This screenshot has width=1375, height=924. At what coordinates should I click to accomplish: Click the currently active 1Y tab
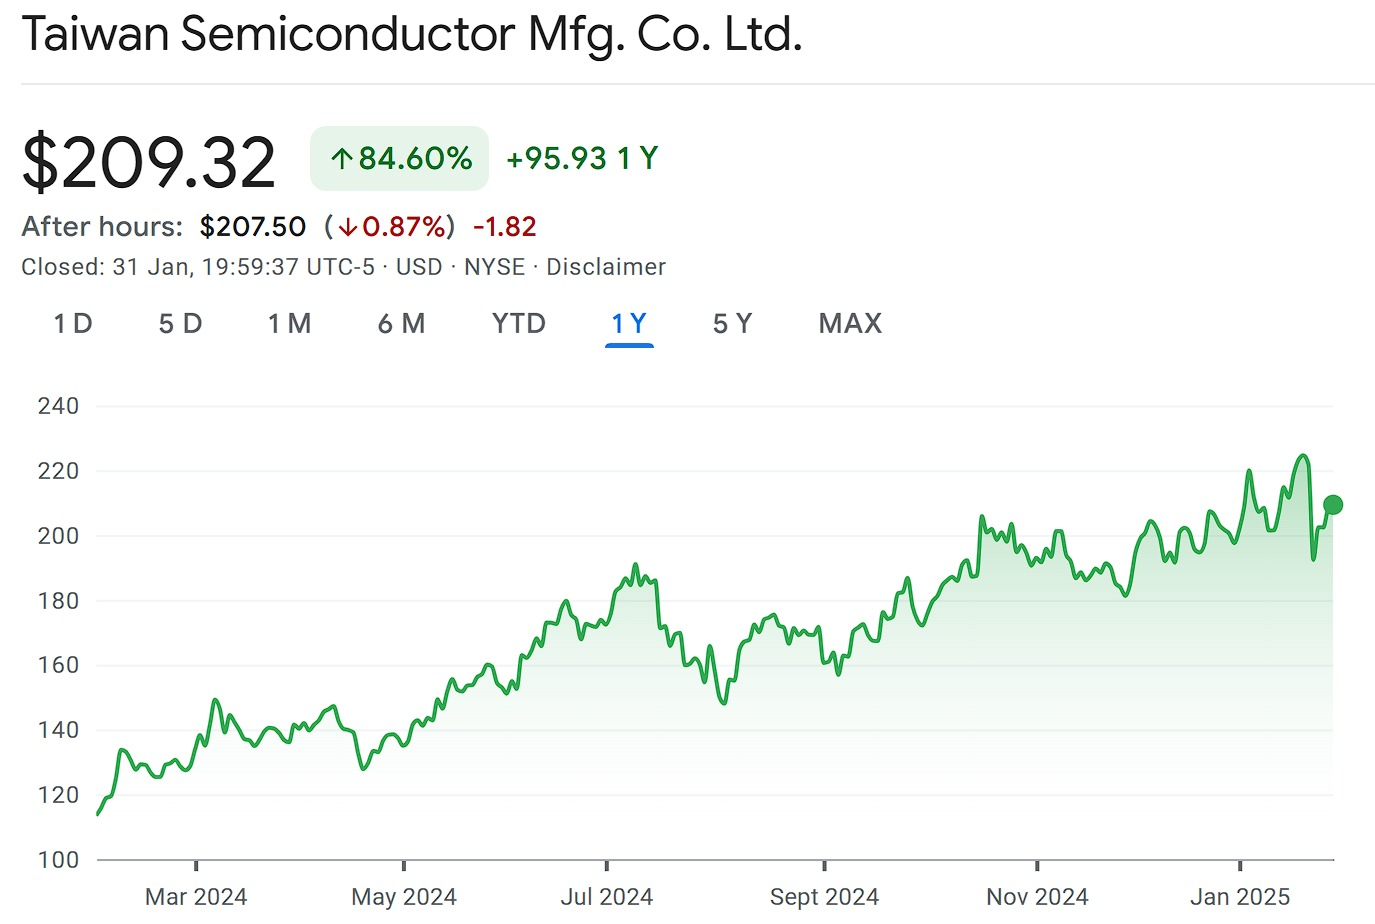click(628, 323)
